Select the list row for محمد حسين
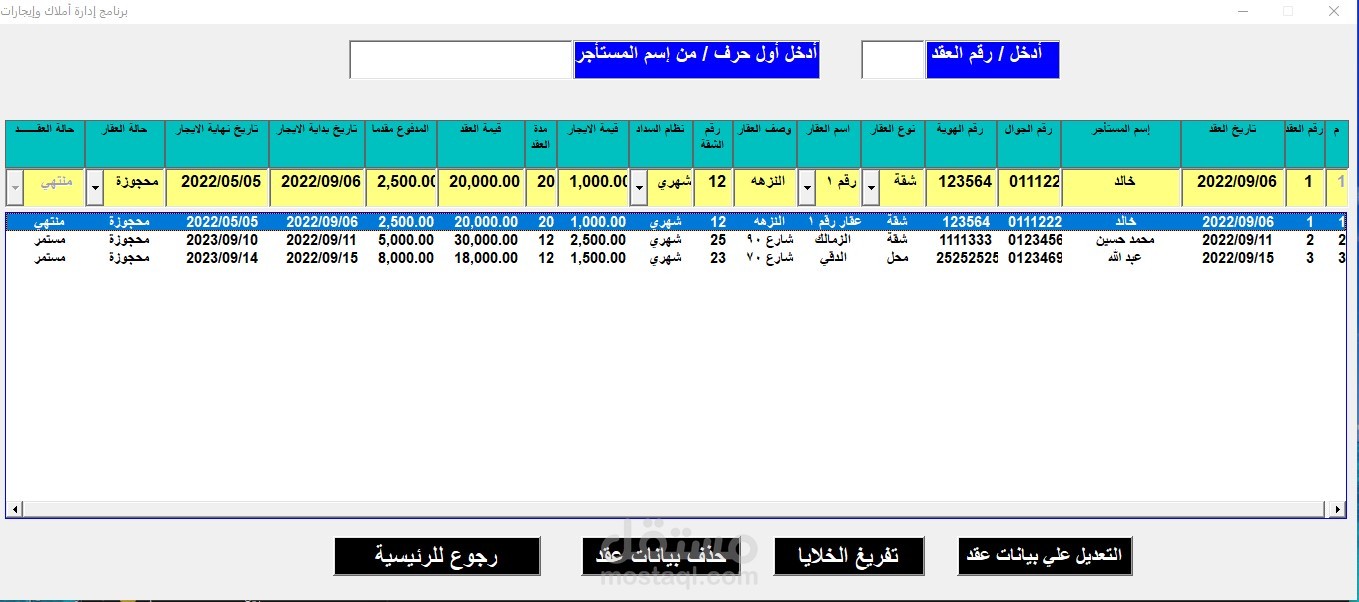The width and height of the screenshot is (1359, 602). click(676, 240)
